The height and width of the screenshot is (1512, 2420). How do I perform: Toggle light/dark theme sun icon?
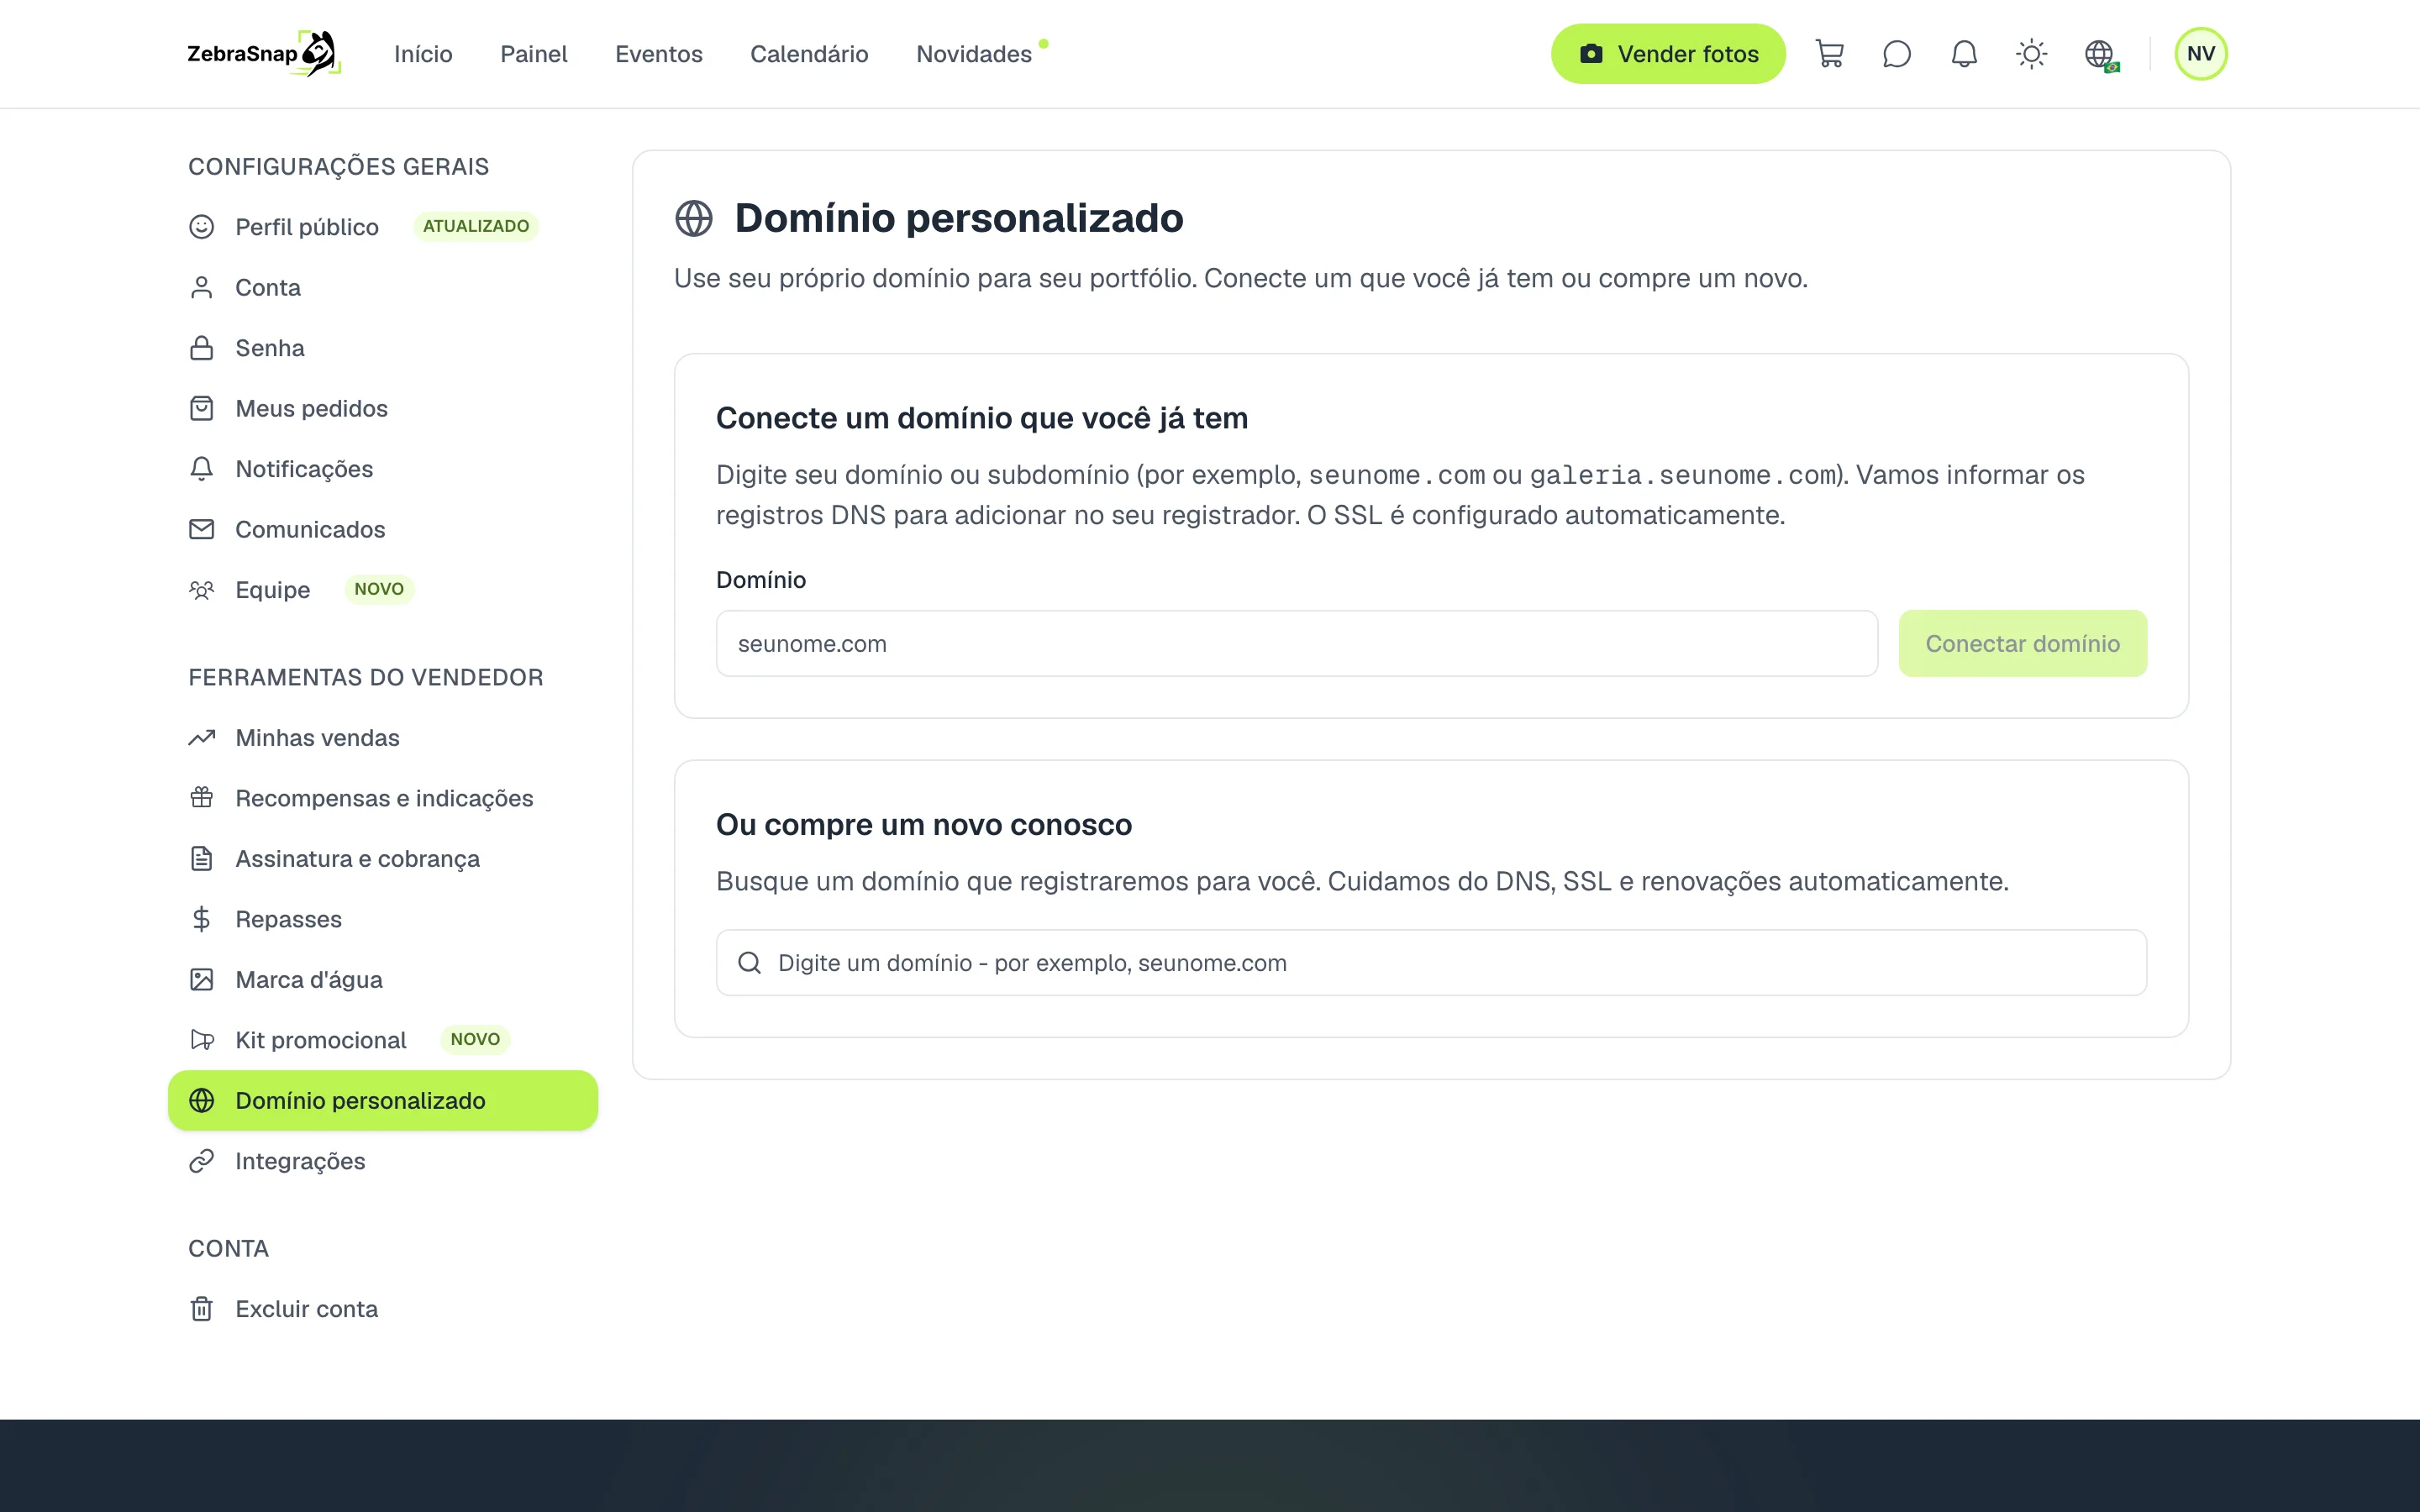[2031, 54]
